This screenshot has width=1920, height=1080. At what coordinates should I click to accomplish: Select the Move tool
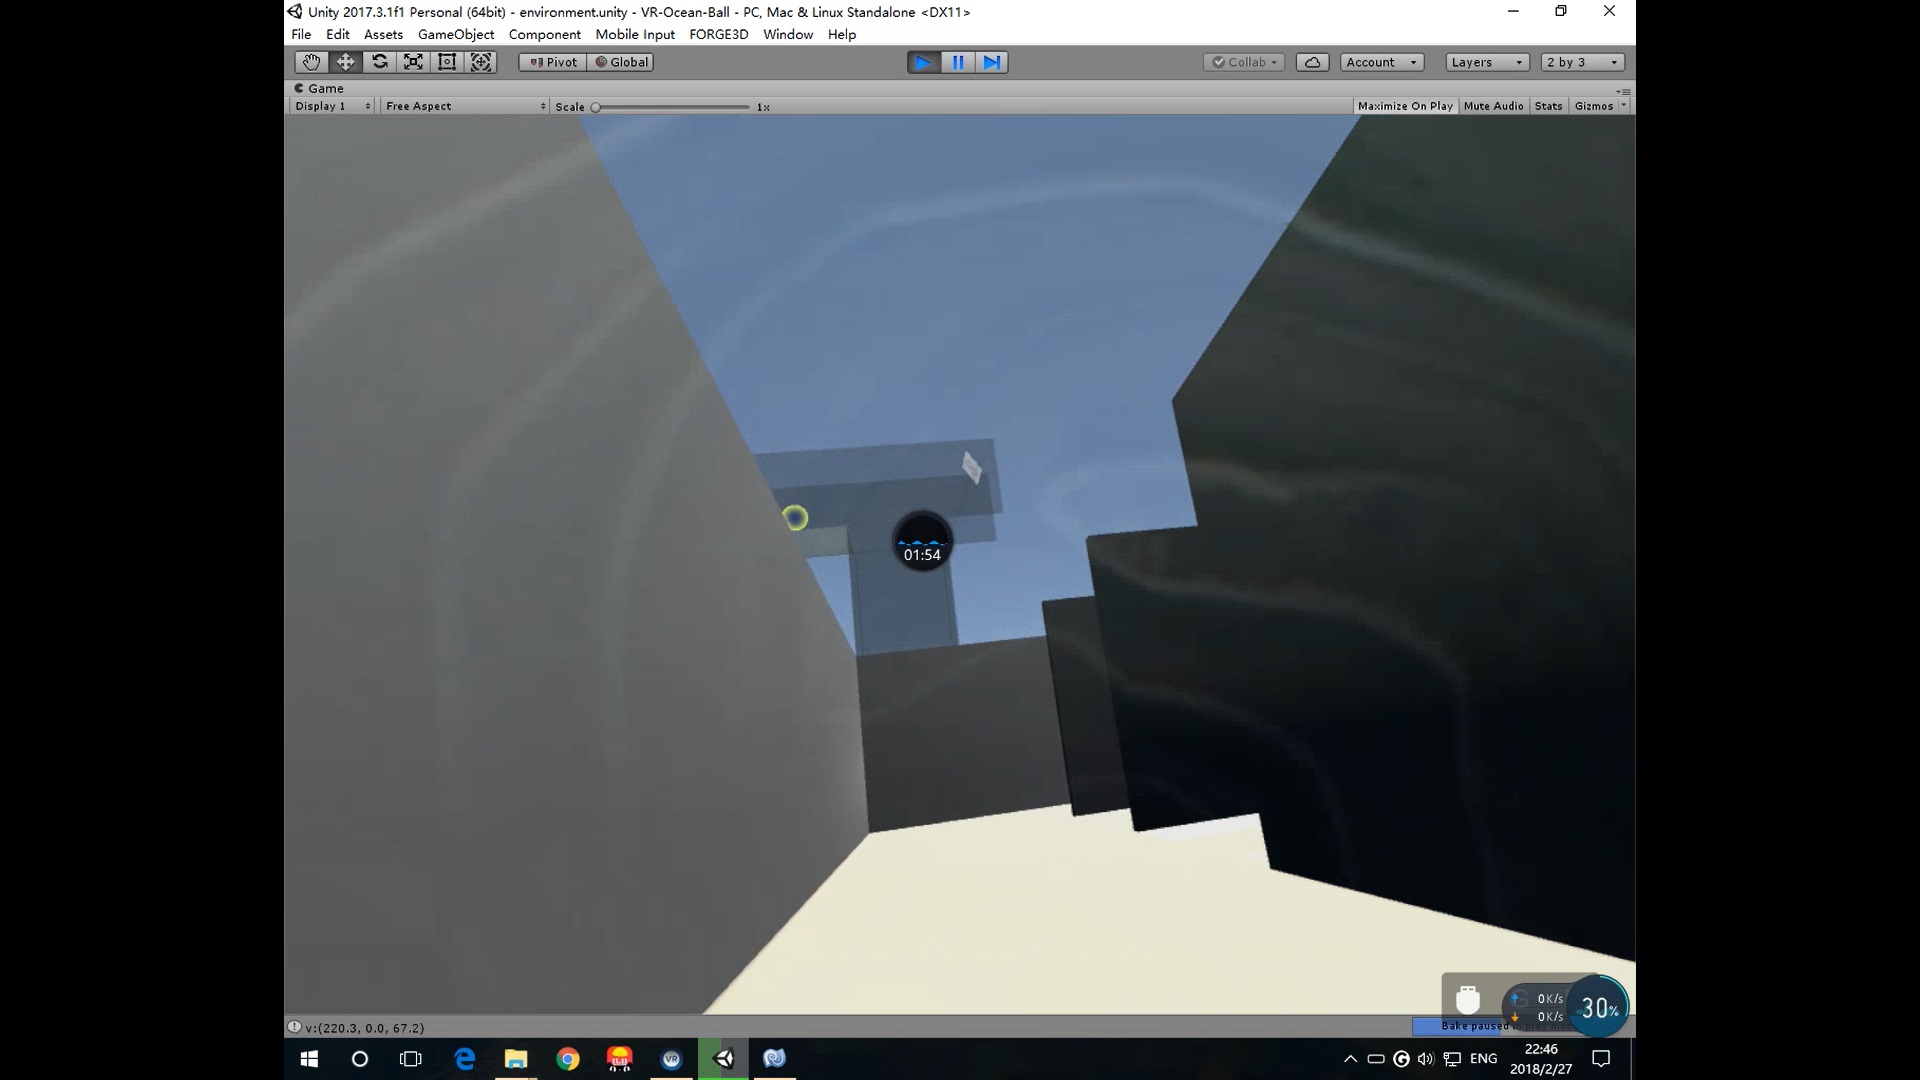(x=345, y=62)
